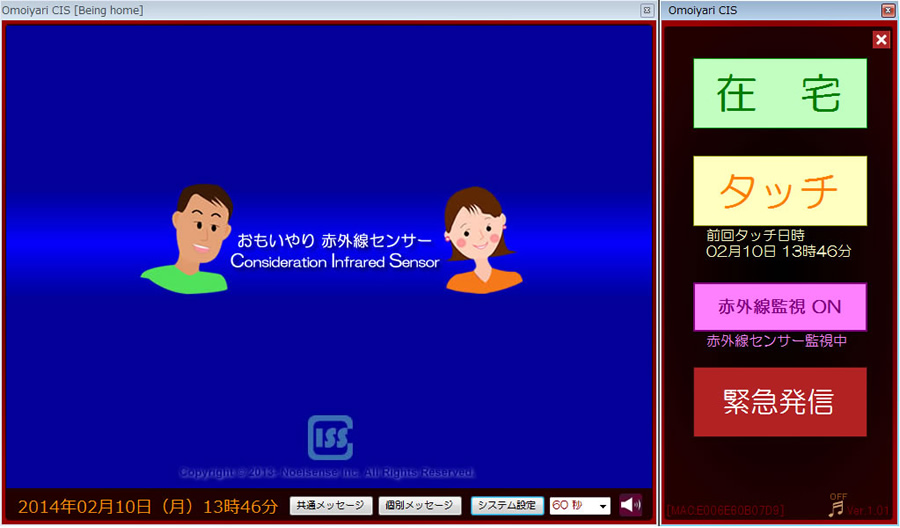
Task: Click the music note OFF icon
Action: (836, 506)
